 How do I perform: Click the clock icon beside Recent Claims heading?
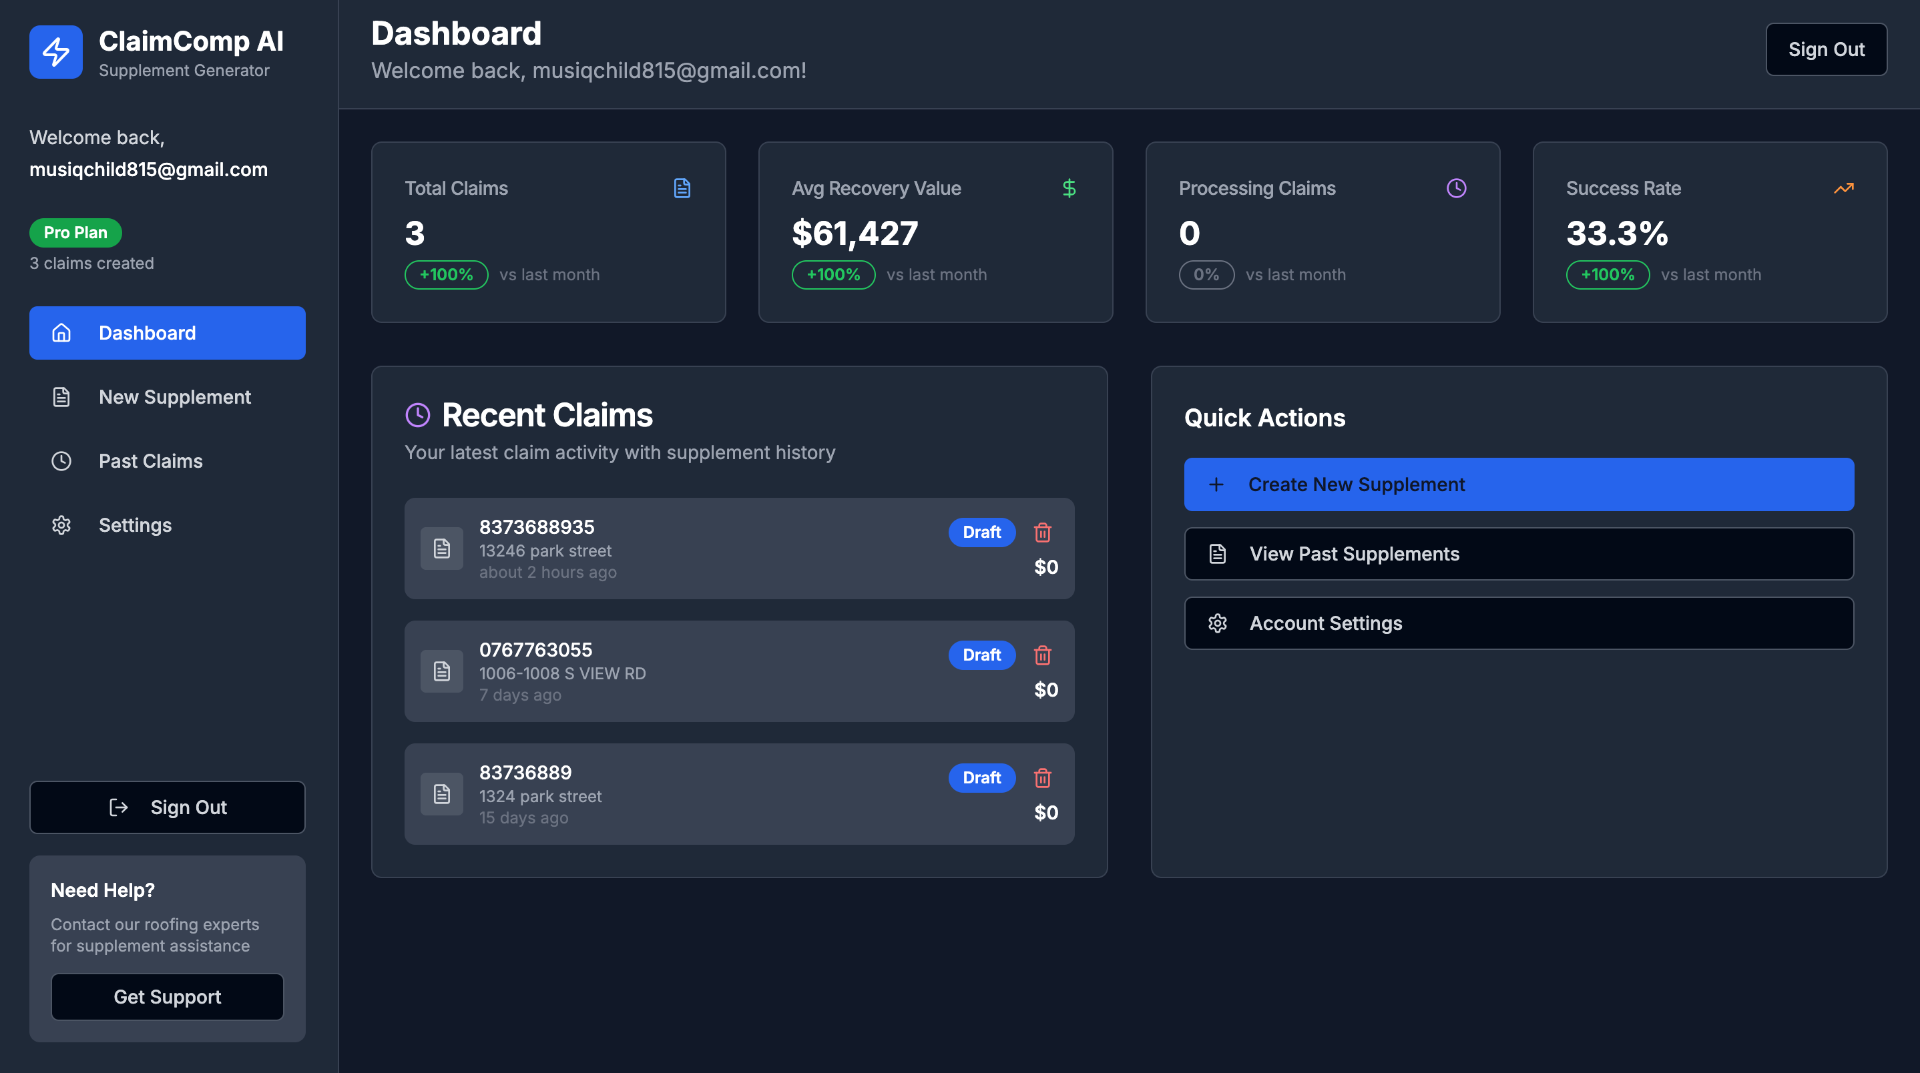coord(417,415)
